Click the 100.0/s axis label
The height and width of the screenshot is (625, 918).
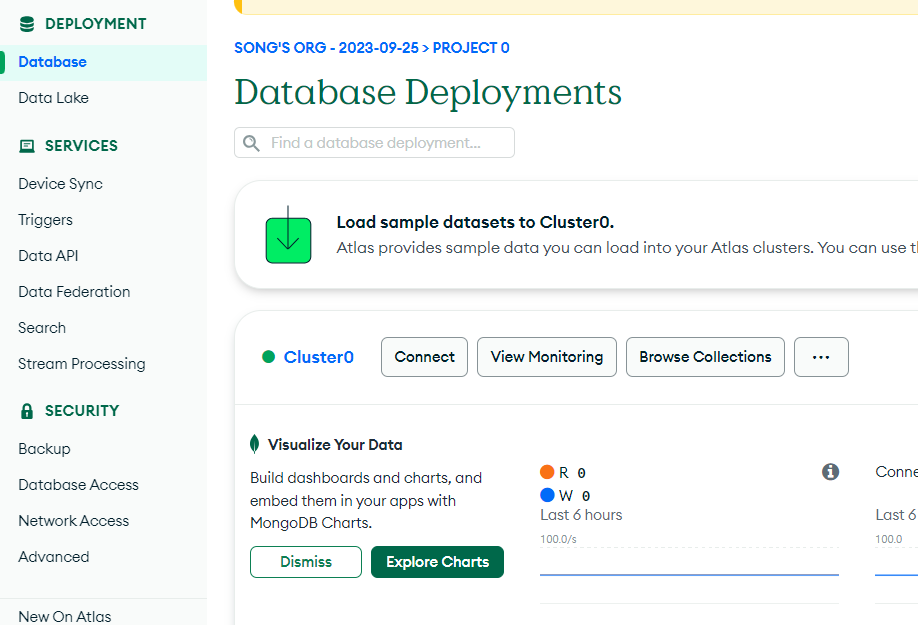559,539
